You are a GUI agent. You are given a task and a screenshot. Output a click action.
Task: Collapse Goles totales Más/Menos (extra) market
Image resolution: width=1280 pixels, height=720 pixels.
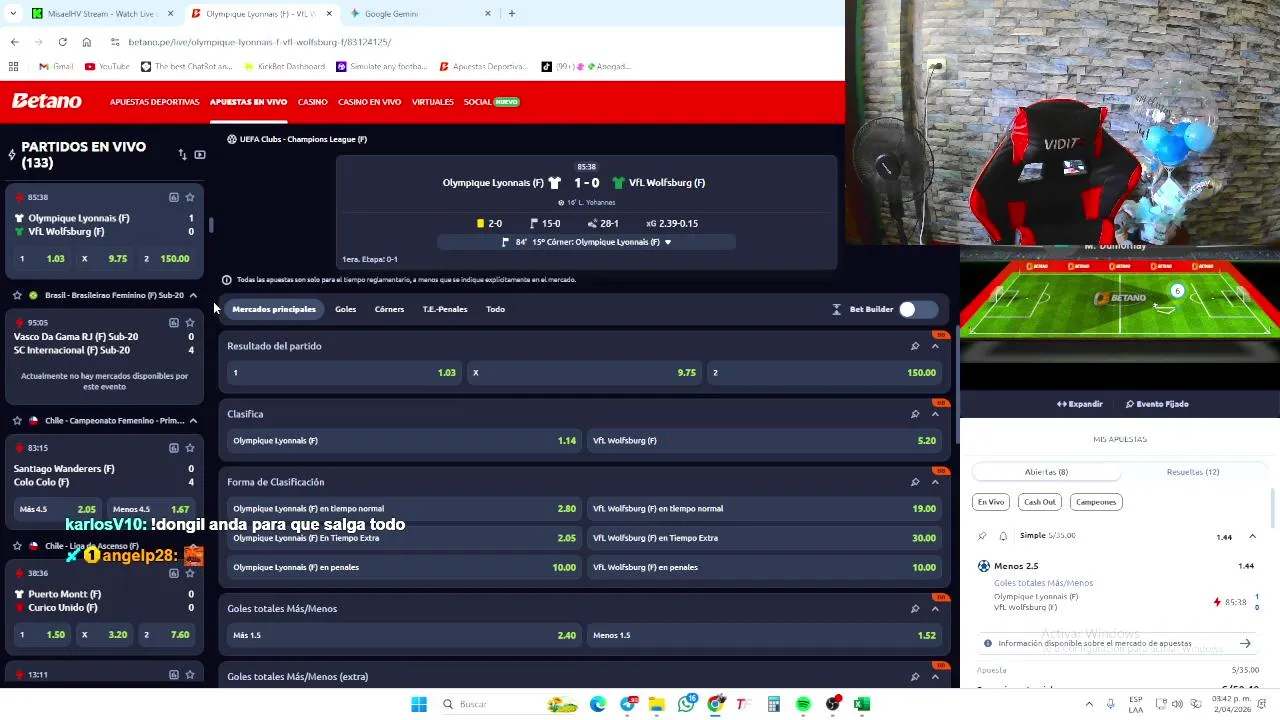pos(935,677)
